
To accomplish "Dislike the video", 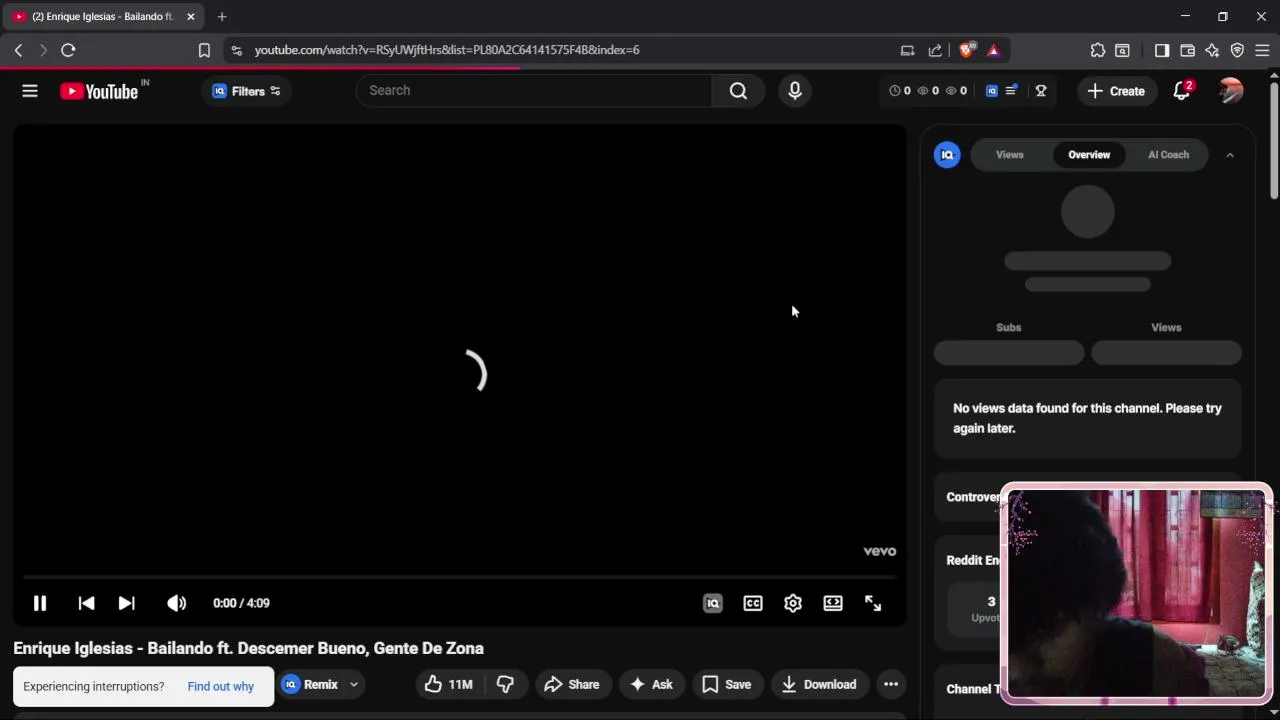I will pos(505,684).
